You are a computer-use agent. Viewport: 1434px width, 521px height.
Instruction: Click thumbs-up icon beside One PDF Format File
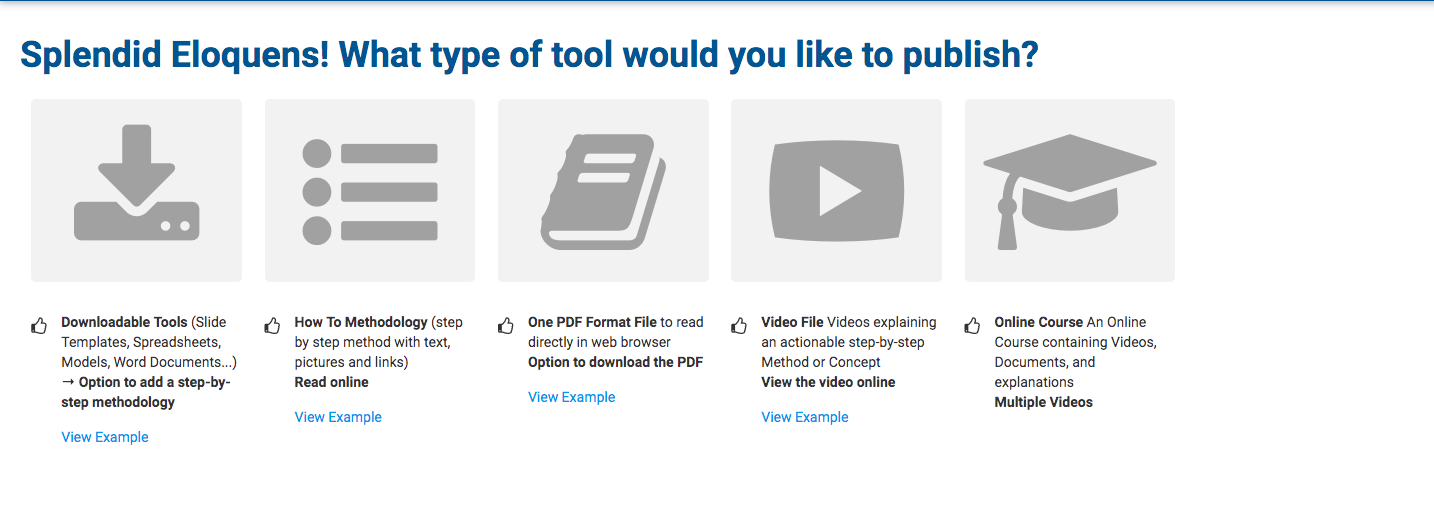pos(506,325)
